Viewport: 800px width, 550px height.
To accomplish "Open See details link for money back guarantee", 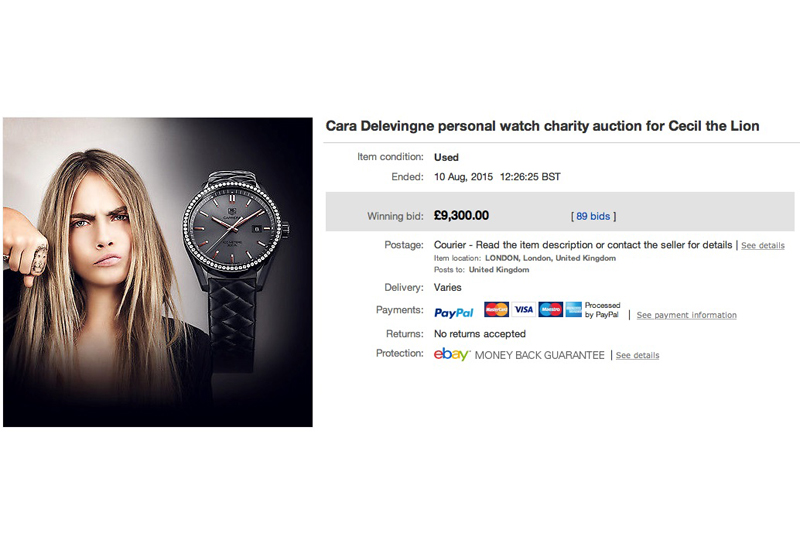I will coord(637,355).
